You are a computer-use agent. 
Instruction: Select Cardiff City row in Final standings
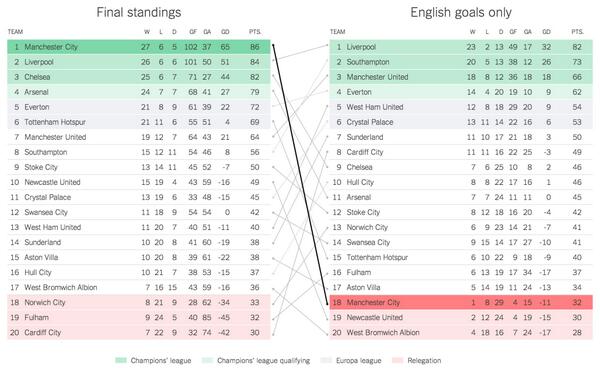139,332
